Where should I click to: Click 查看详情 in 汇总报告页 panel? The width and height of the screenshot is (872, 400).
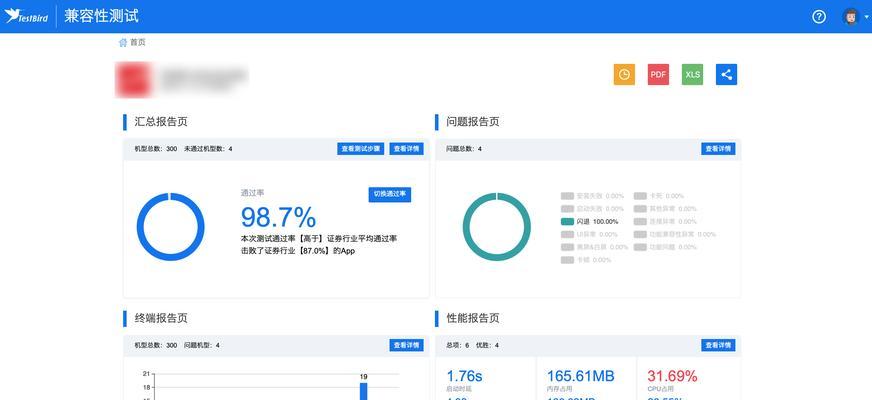coord(407,149)
